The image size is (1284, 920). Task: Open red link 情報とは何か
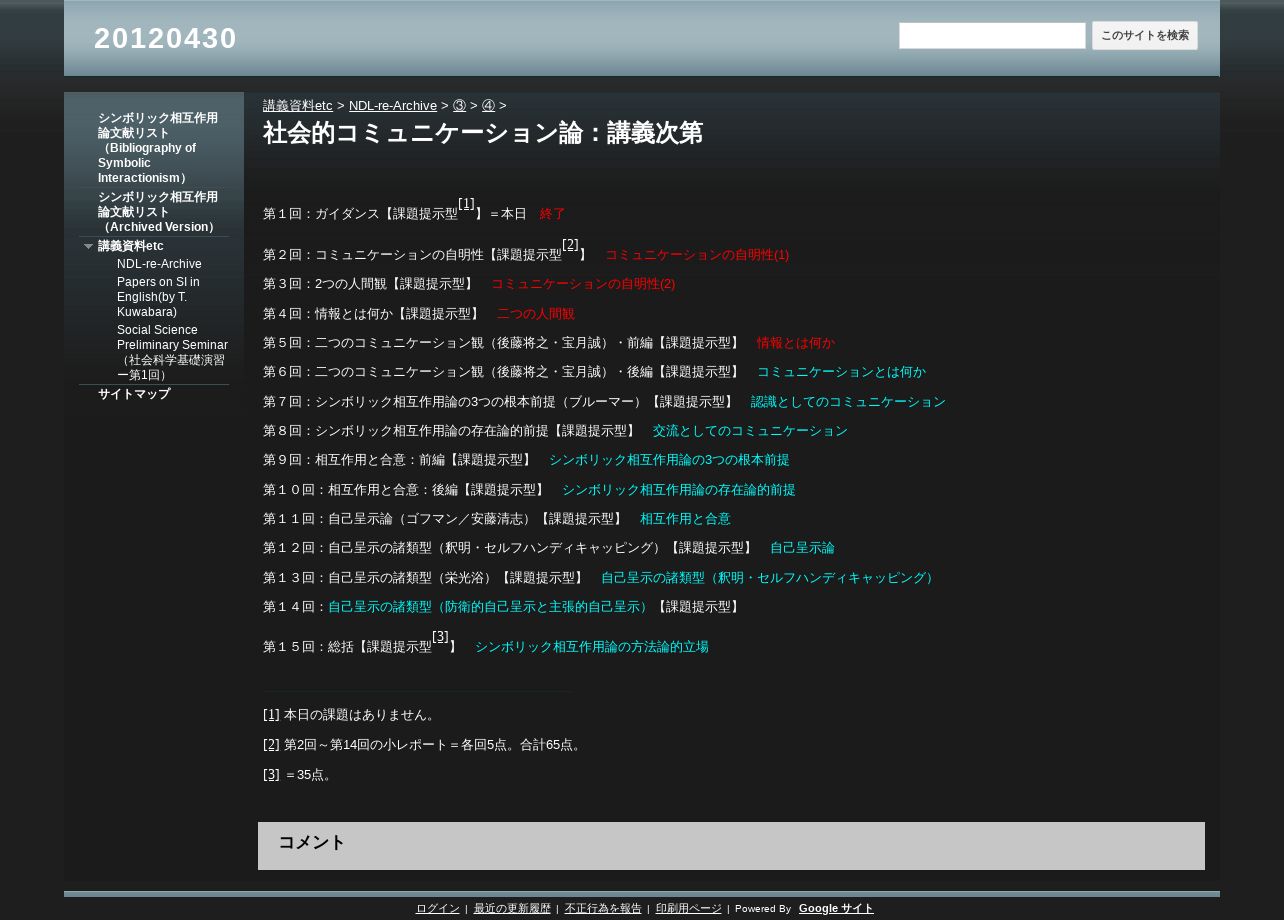pos(796,343)
